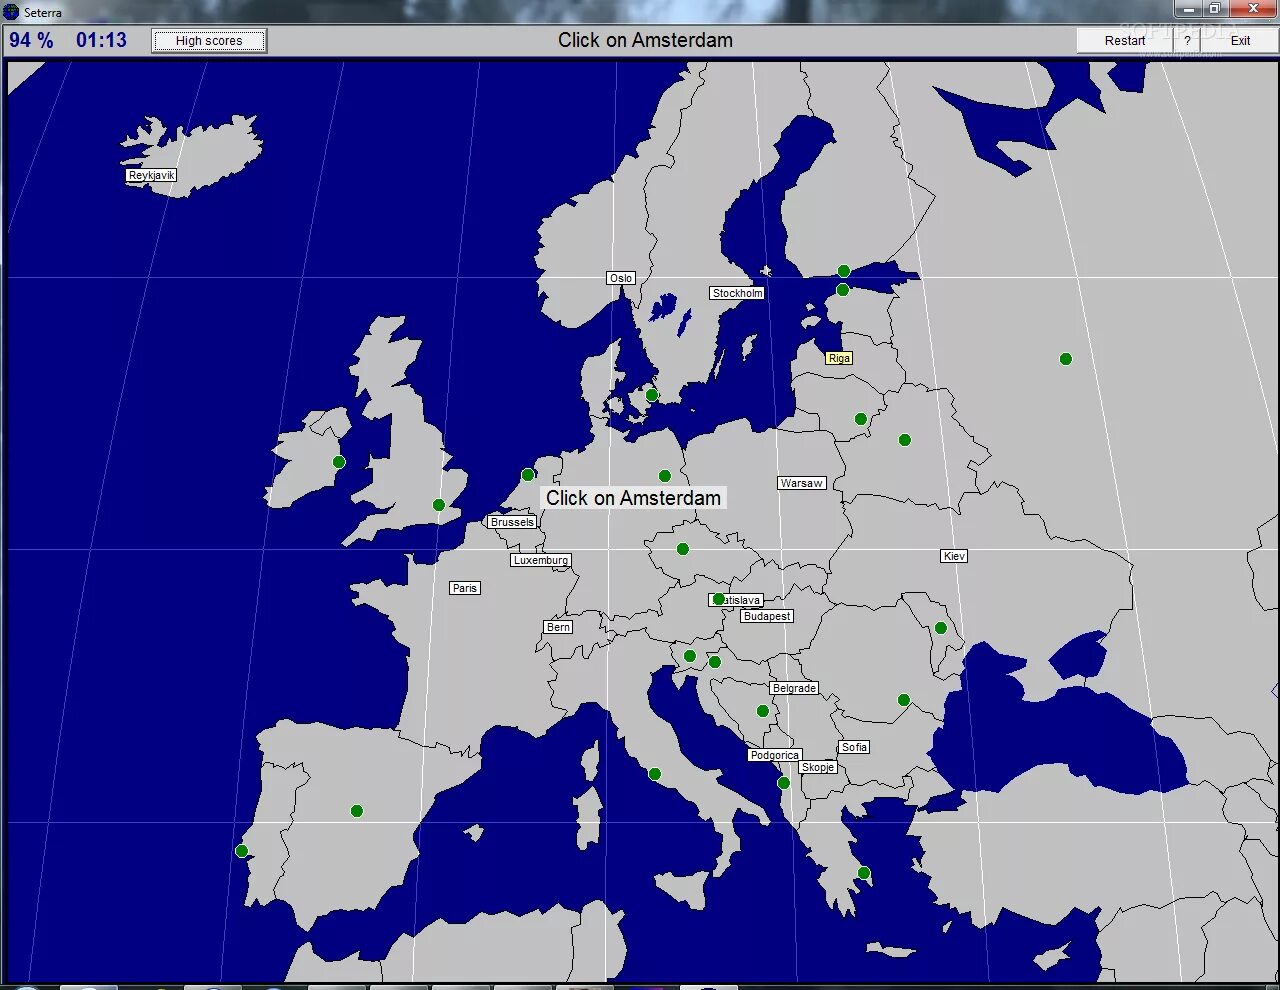
Task: Select the green Prague dot in Czechia
Action: coord(683,549)
